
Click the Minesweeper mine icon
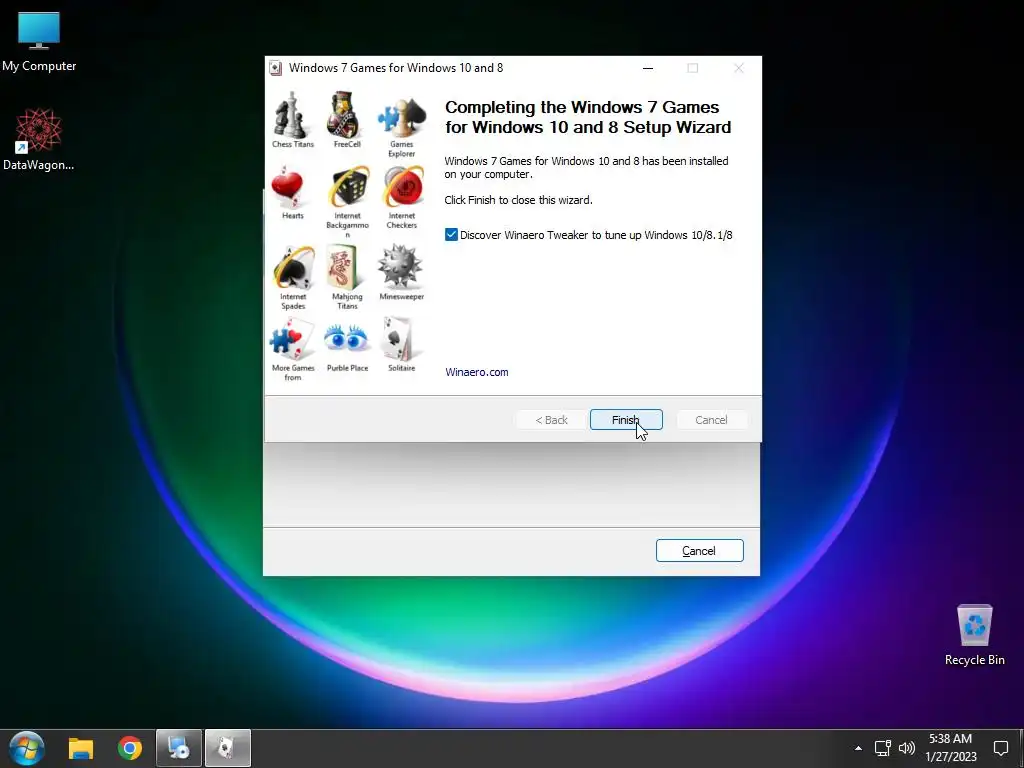pyautogui.click(x=401, y=266)
